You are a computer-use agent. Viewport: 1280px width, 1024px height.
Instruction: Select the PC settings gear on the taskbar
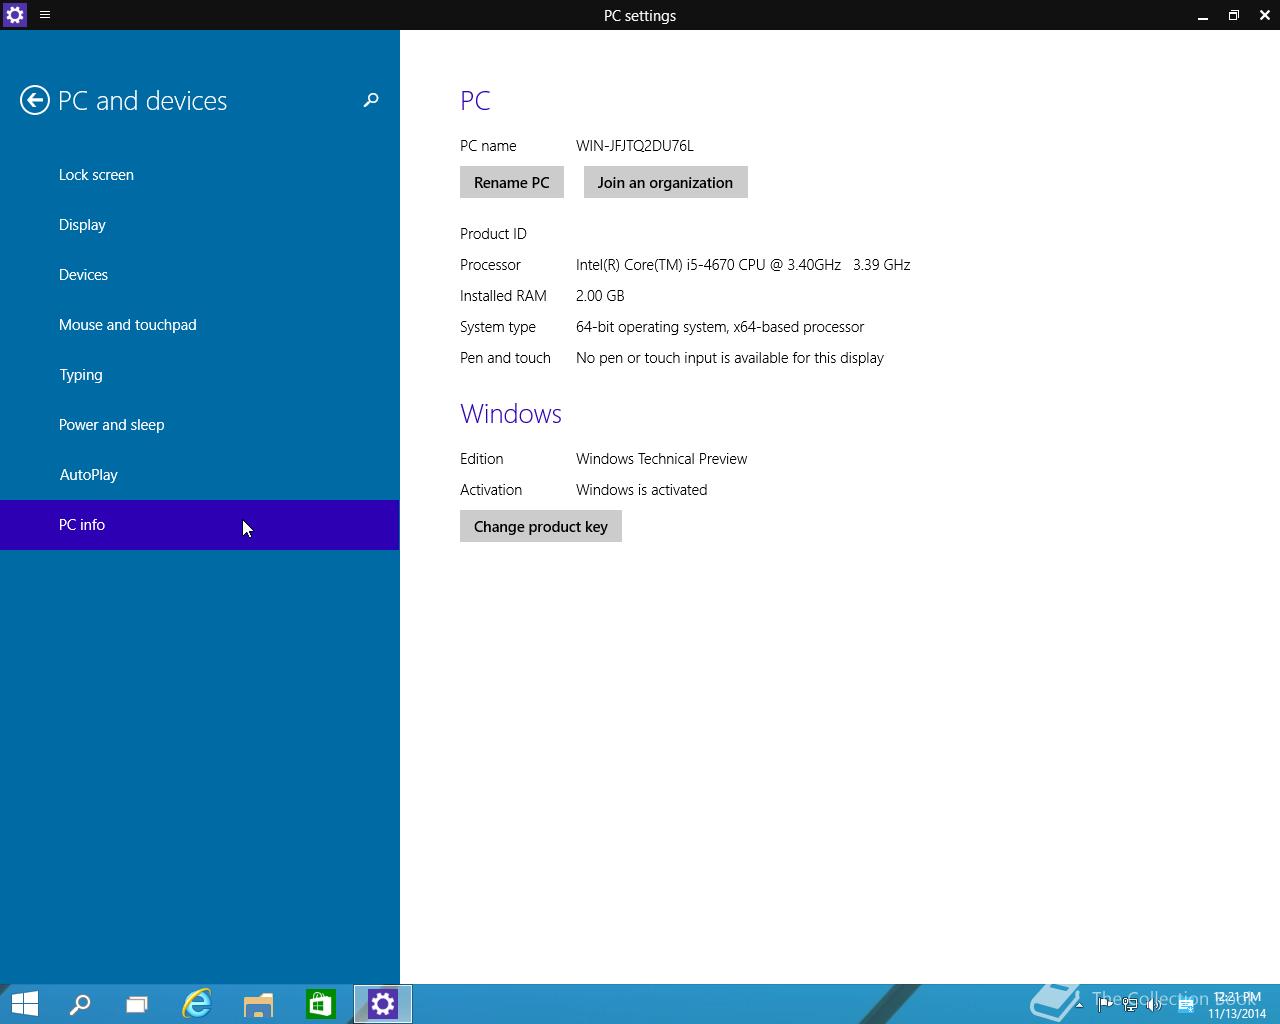[383, 1004]
